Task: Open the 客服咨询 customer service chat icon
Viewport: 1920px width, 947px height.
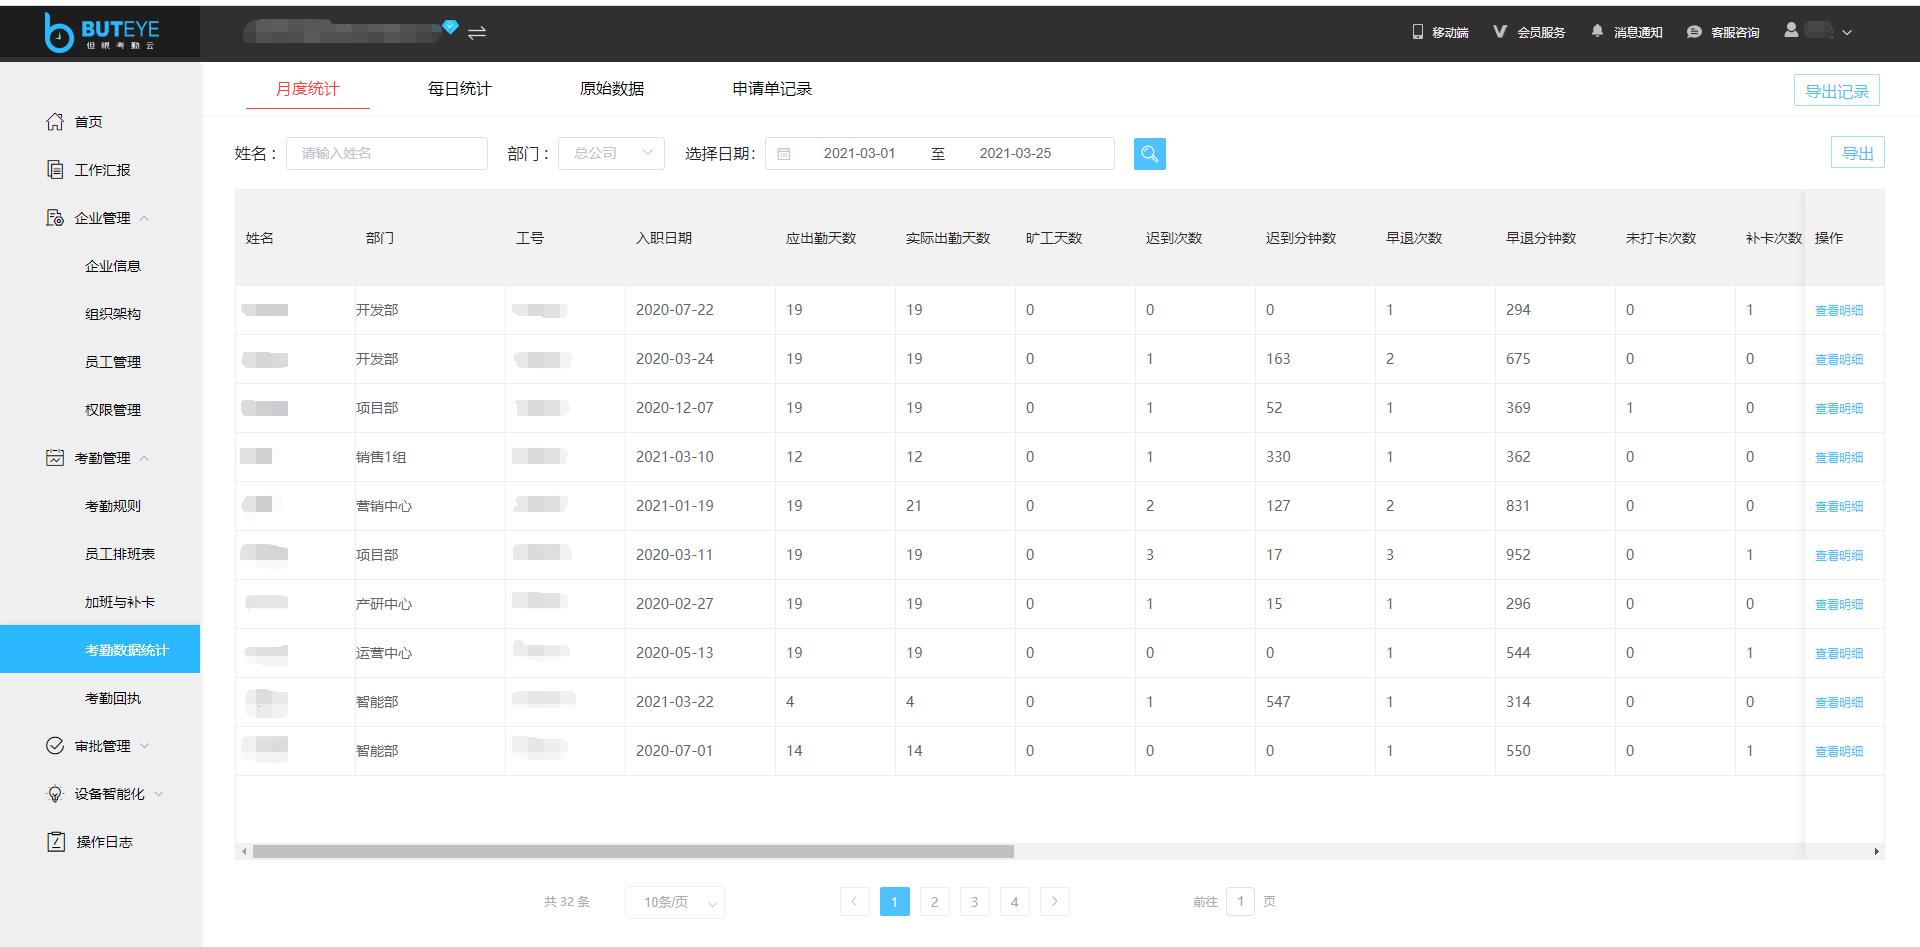Action: [x=1693, y=31]
